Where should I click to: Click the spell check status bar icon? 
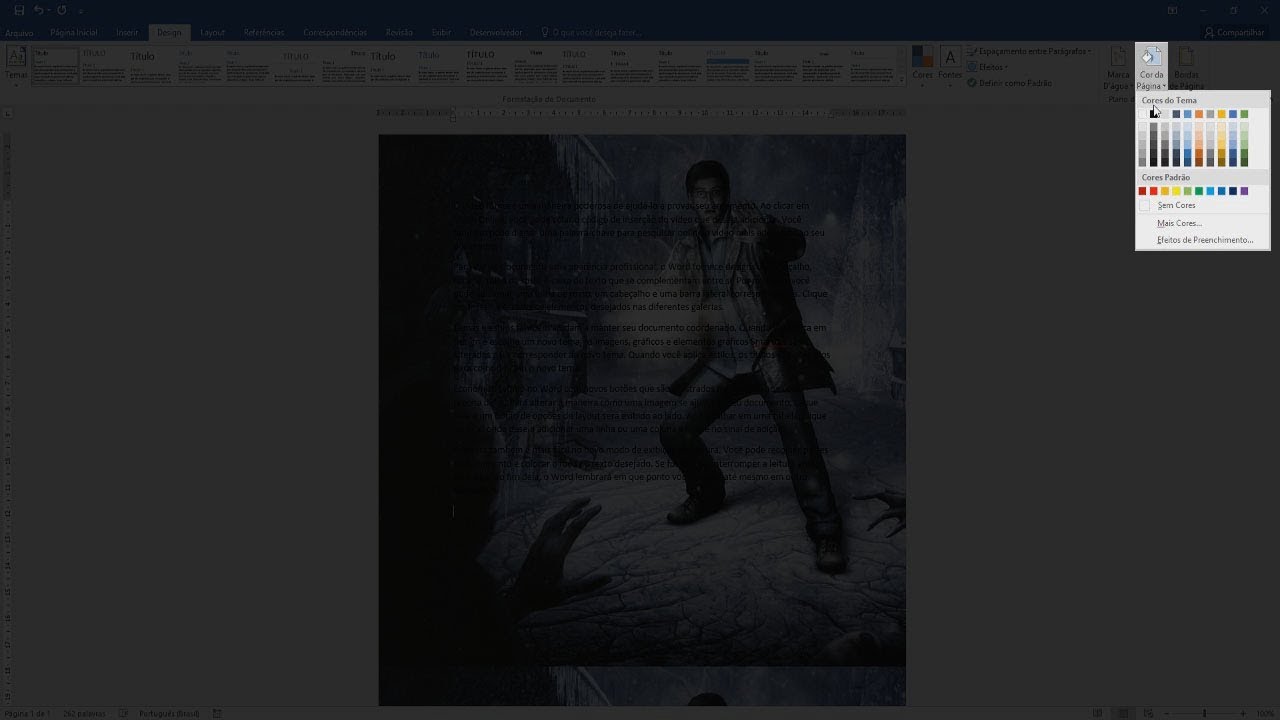tap(124, 713)
